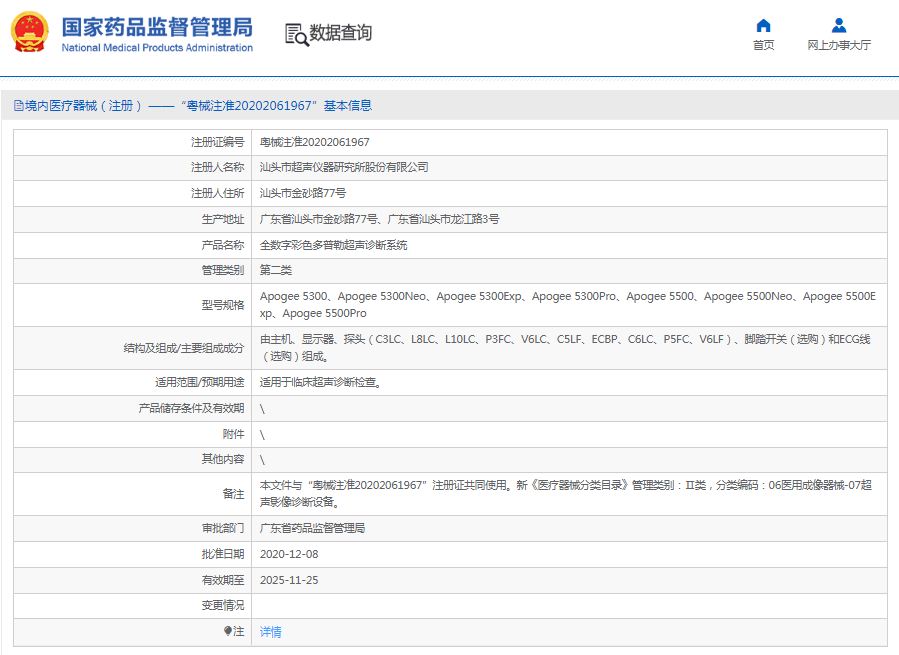Click the 审批部门 row label
The image size is (899, 655).
click(222, 528)
